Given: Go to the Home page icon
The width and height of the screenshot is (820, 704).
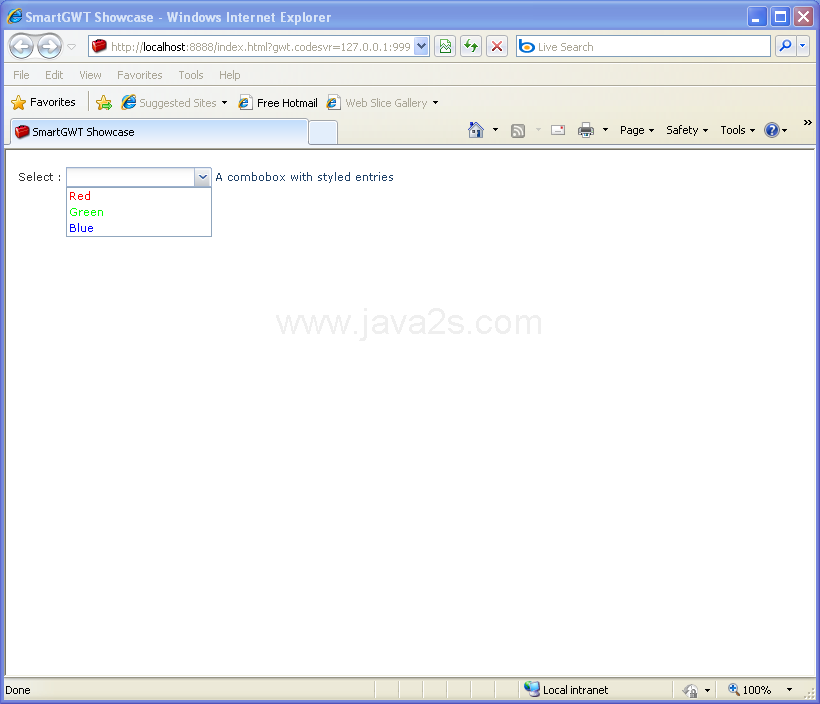Looking at the screenshot, I should coord(475,130).
